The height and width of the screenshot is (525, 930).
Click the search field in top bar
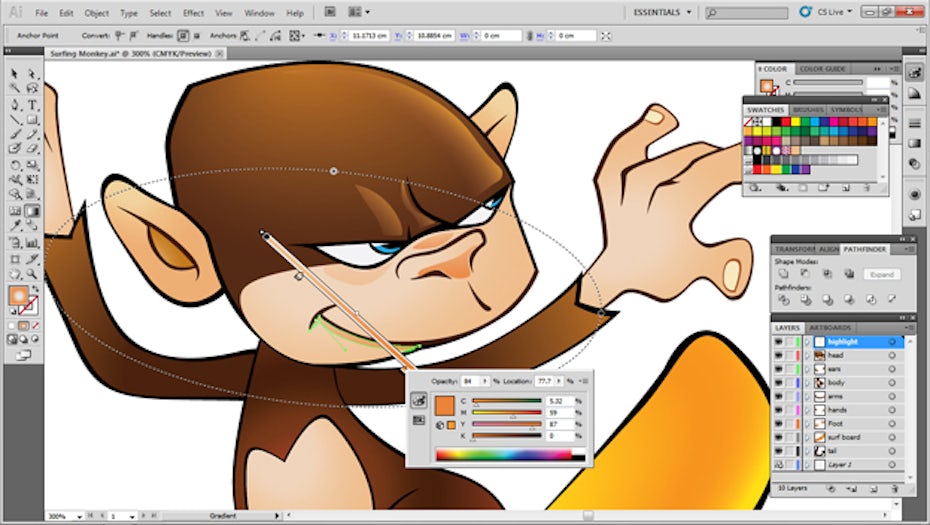point(746,12)
